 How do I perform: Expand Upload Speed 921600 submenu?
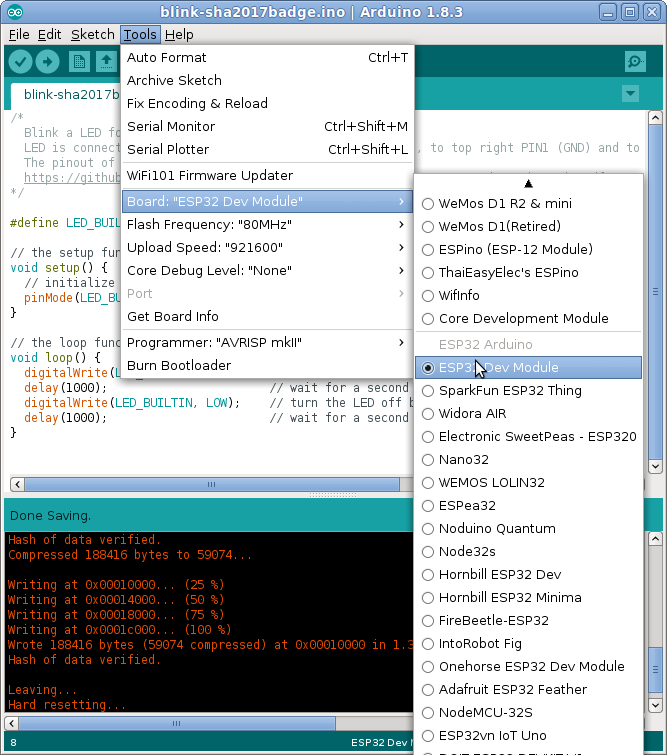[x=267, y=247]
